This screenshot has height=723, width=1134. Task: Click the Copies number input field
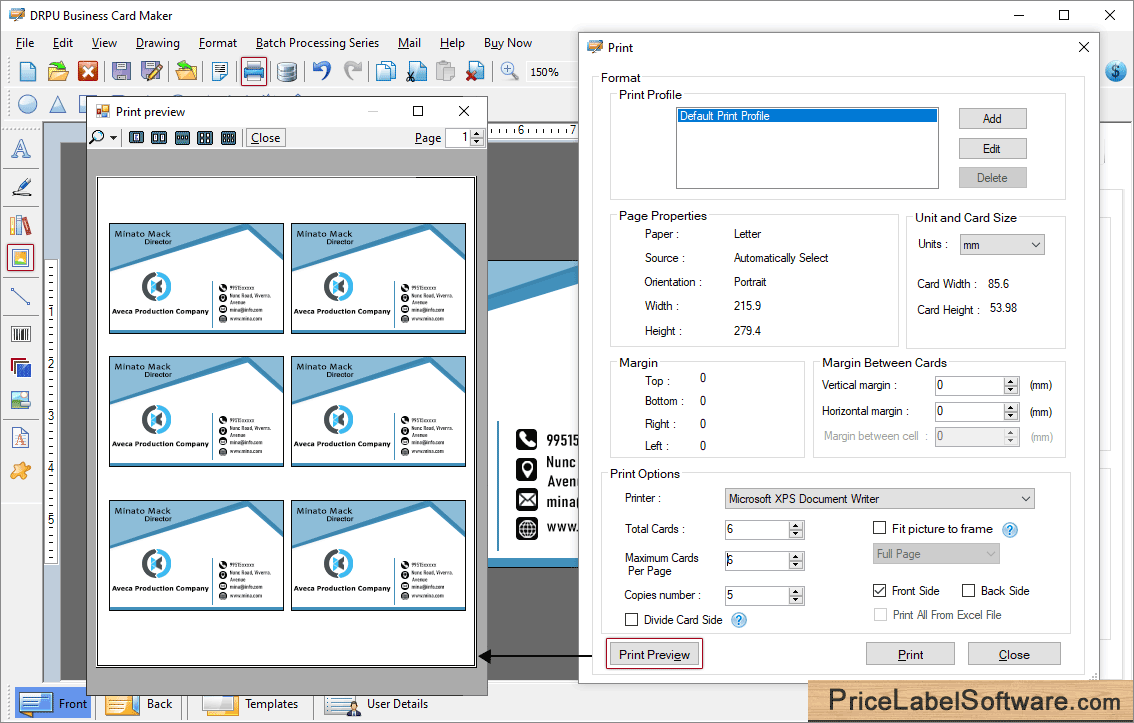point(757,595)
